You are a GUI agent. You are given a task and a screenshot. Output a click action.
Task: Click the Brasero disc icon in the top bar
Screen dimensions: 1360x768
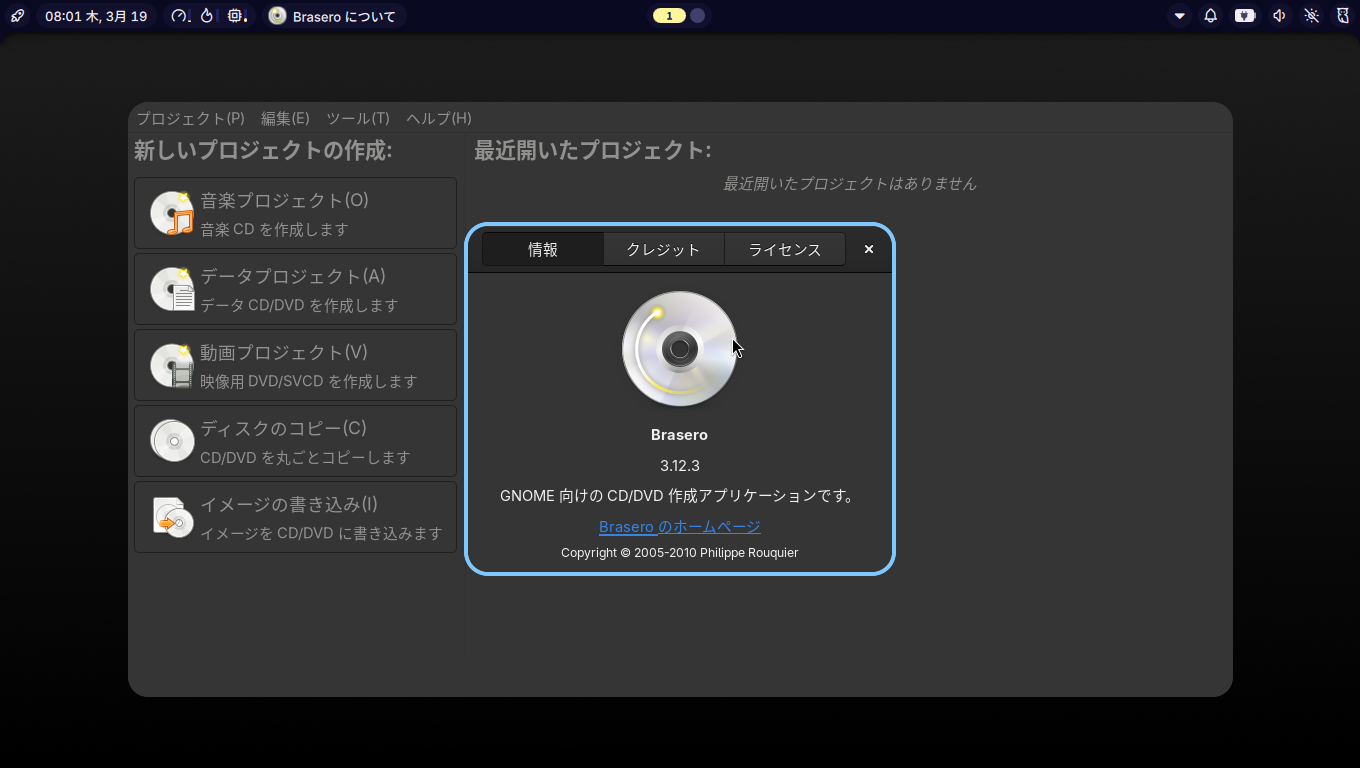coord(277,16)
